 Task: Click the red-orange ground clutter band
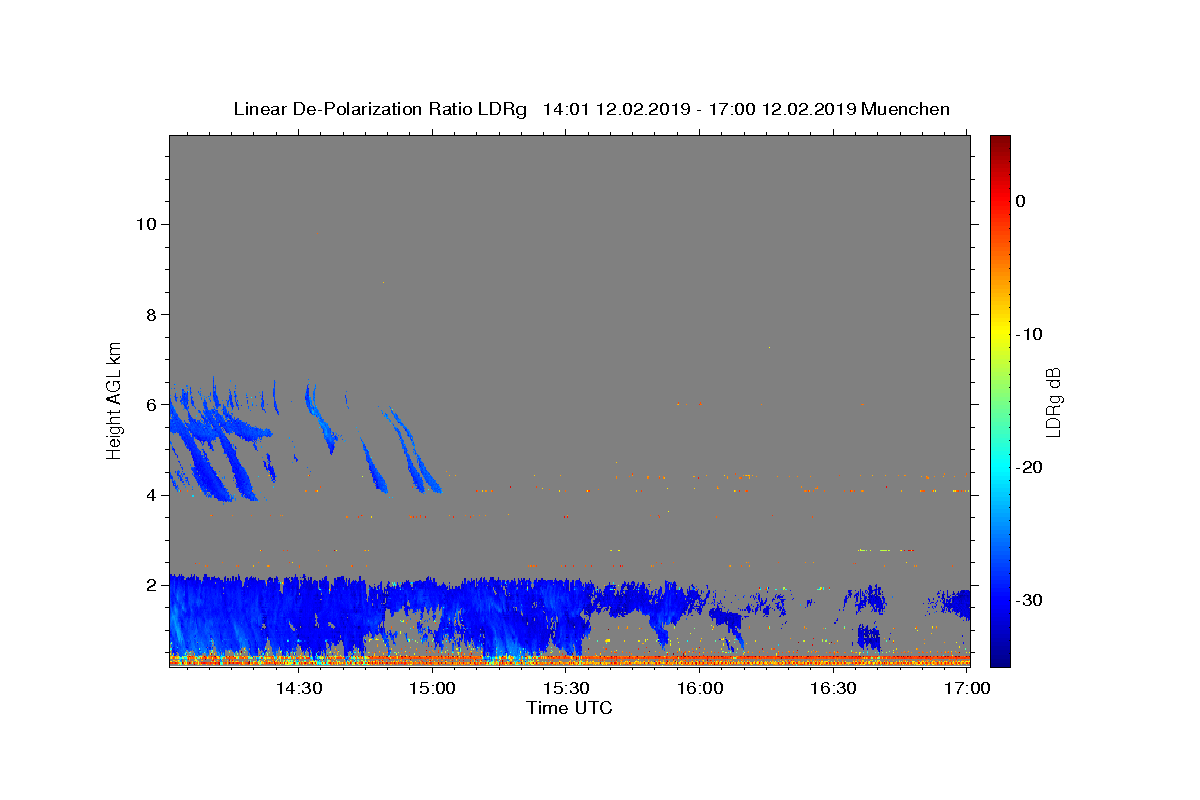pos(570,659)
